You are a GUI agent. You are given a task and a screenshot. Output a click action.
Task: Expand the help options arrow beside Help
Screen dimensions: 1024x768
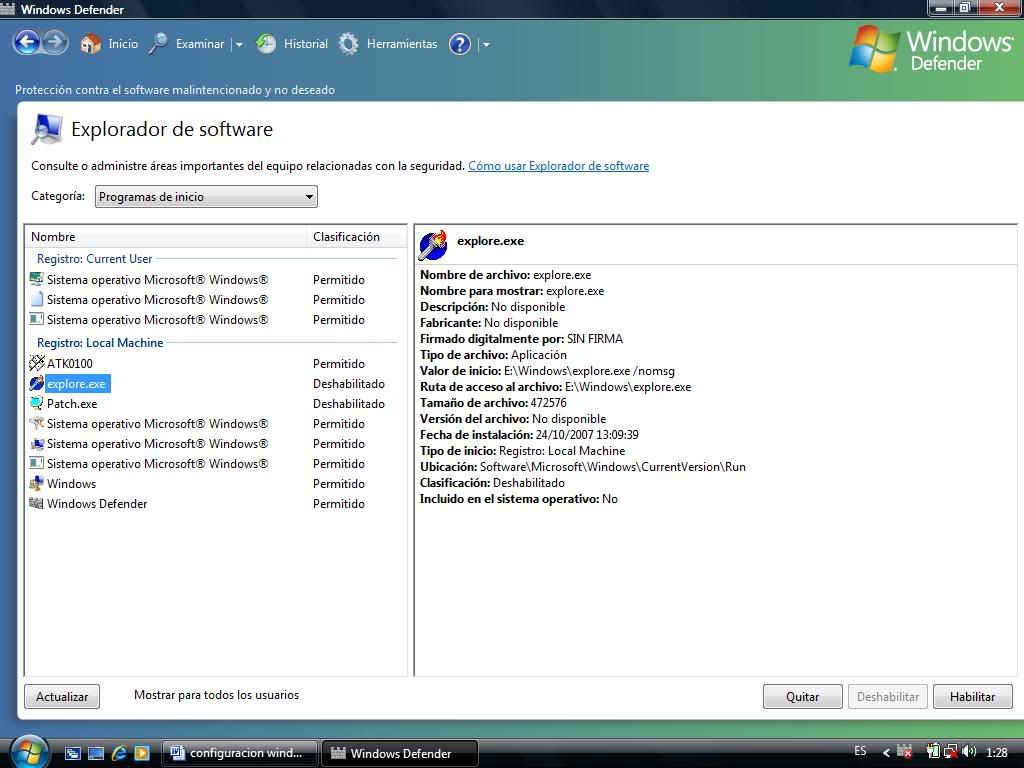click(x=486, y=44)
